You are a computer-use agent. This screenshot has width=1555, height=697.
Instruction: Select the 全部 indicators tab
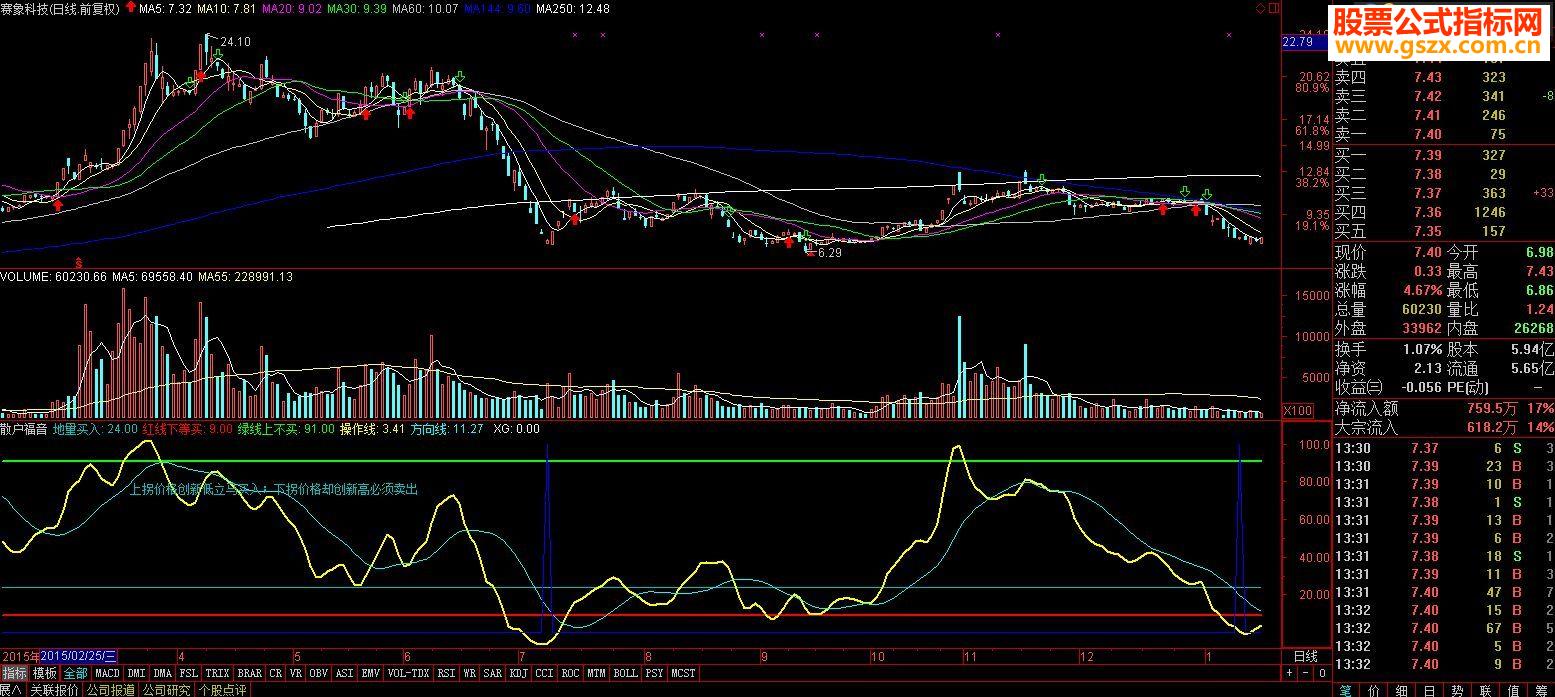pos(75,673)
